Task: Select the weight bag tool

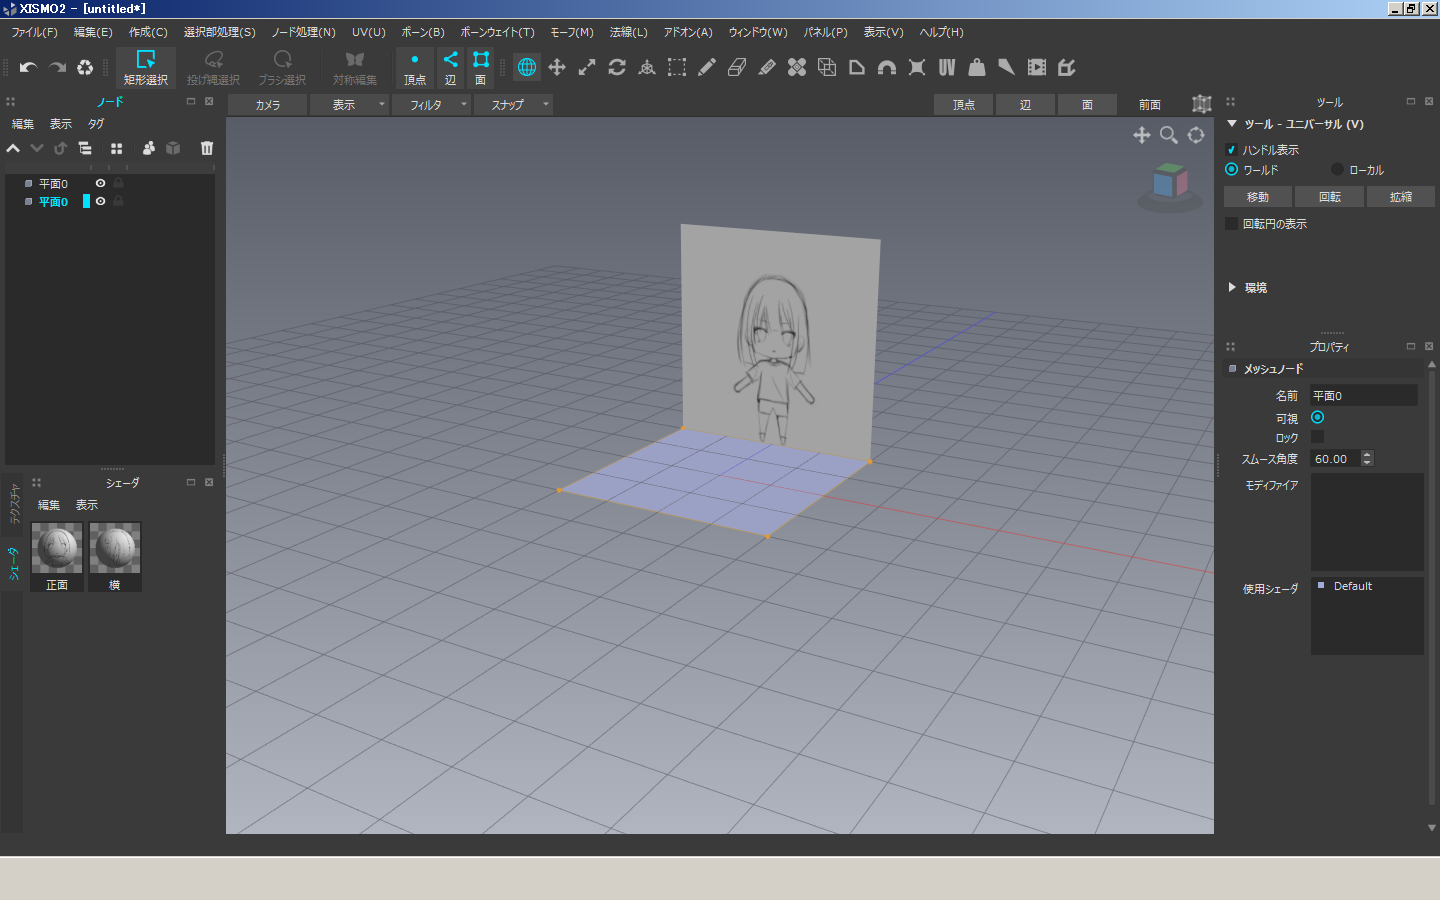Action: tap(977, 67)
